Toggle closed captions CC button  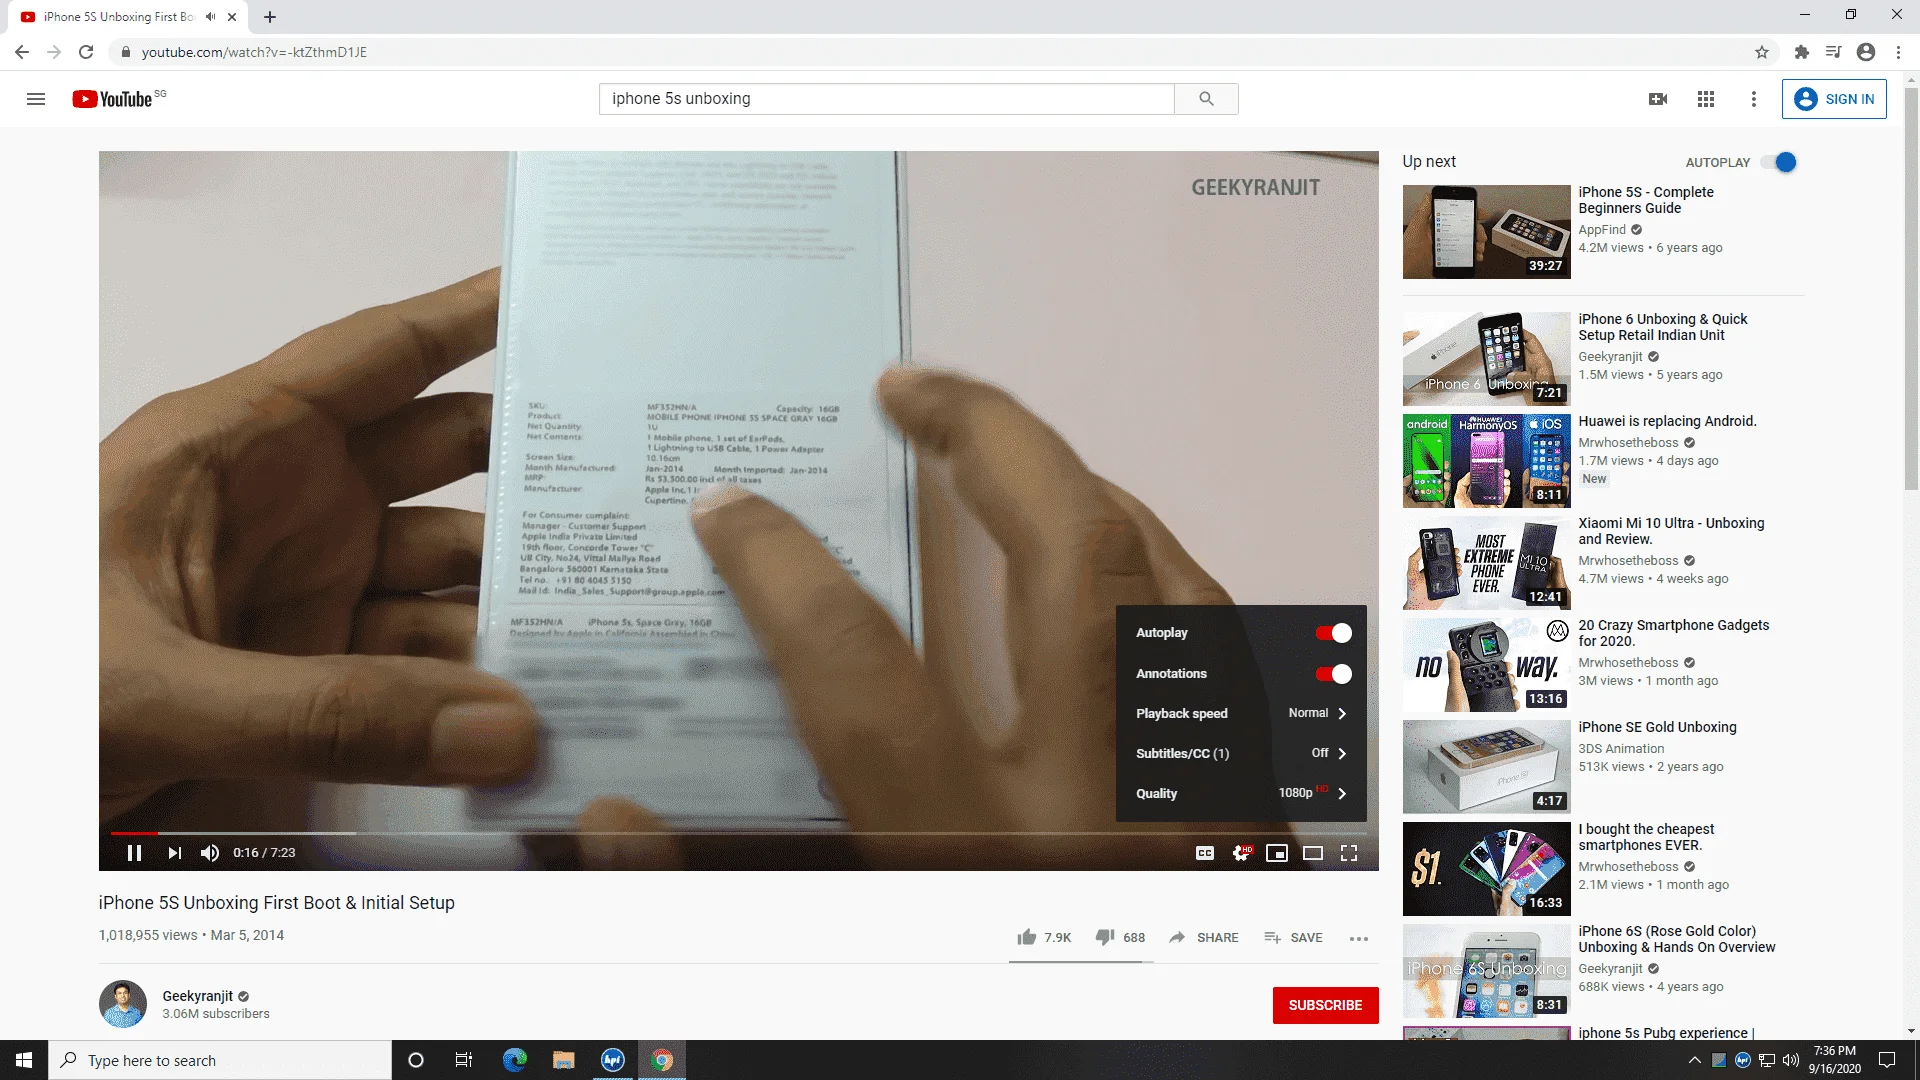tap(1205, 853)
